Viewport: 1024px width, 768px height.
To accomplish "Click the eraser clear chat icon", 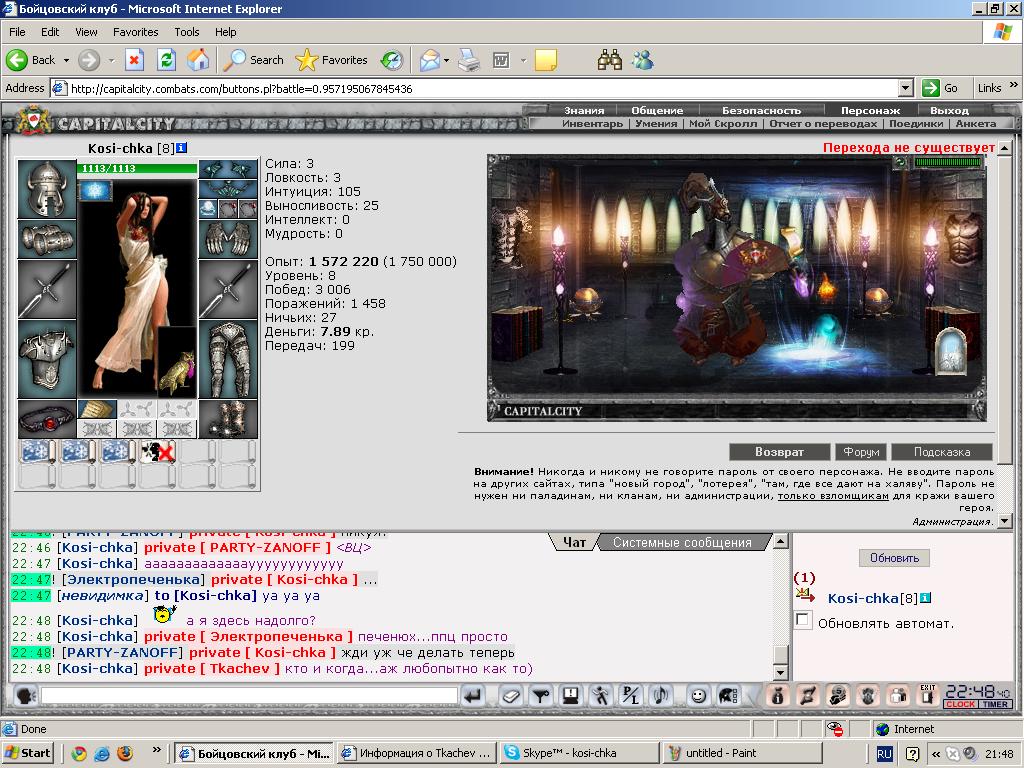I will 511,696.
